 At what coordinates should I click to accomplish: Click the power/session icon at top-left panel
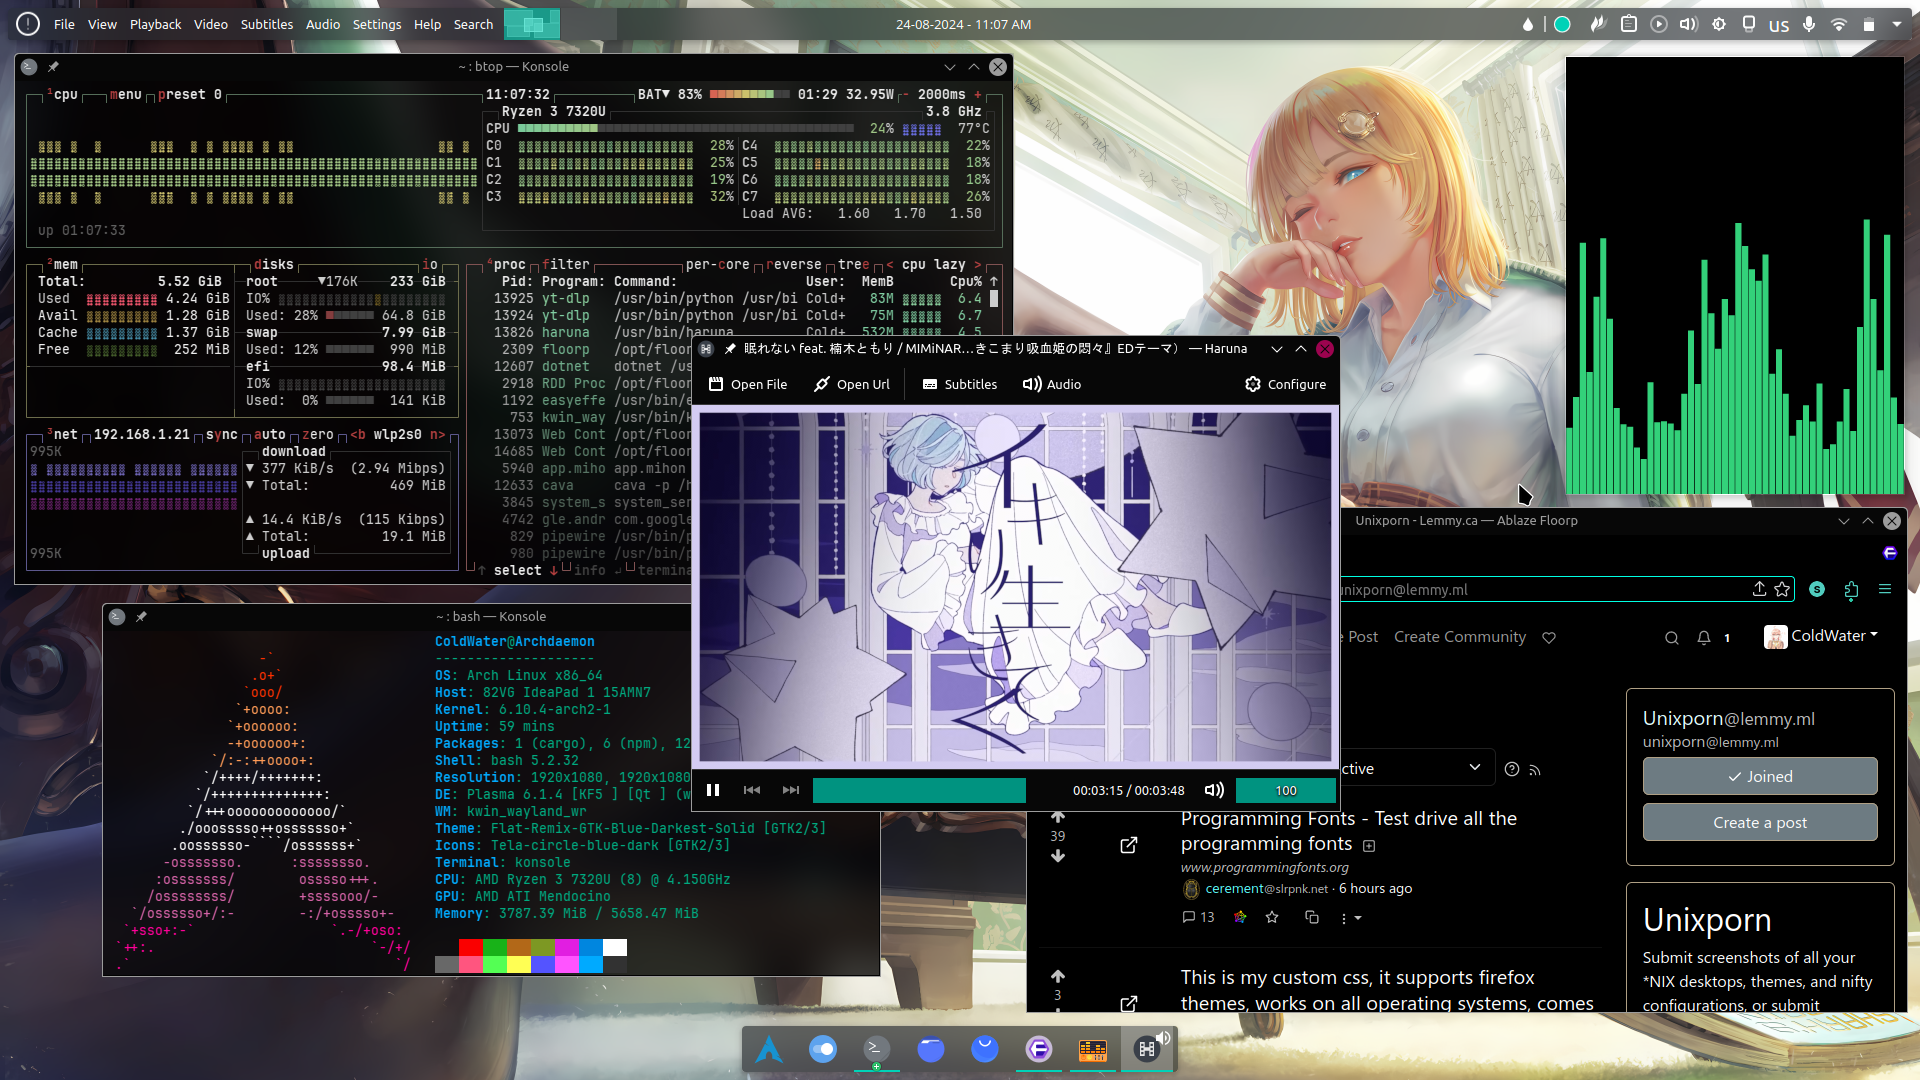click(28, 24)
